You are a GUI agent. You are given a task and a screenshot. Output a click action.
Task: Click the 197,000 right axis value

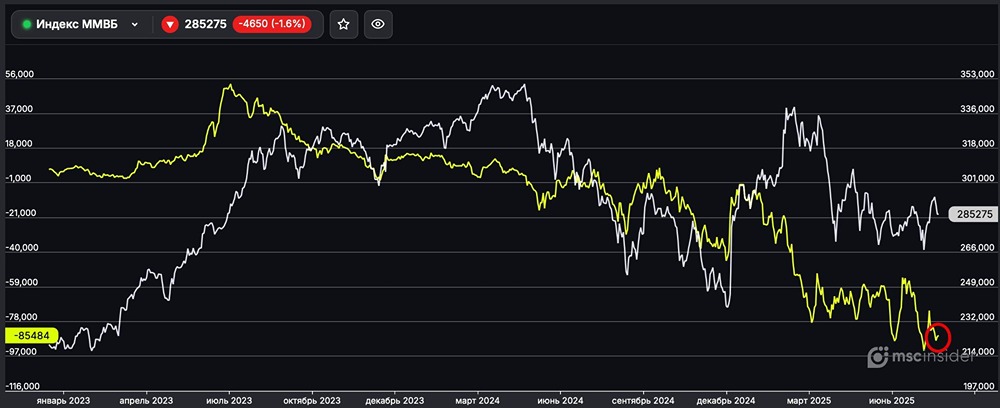pyautogui.click(x=977, y=386)
